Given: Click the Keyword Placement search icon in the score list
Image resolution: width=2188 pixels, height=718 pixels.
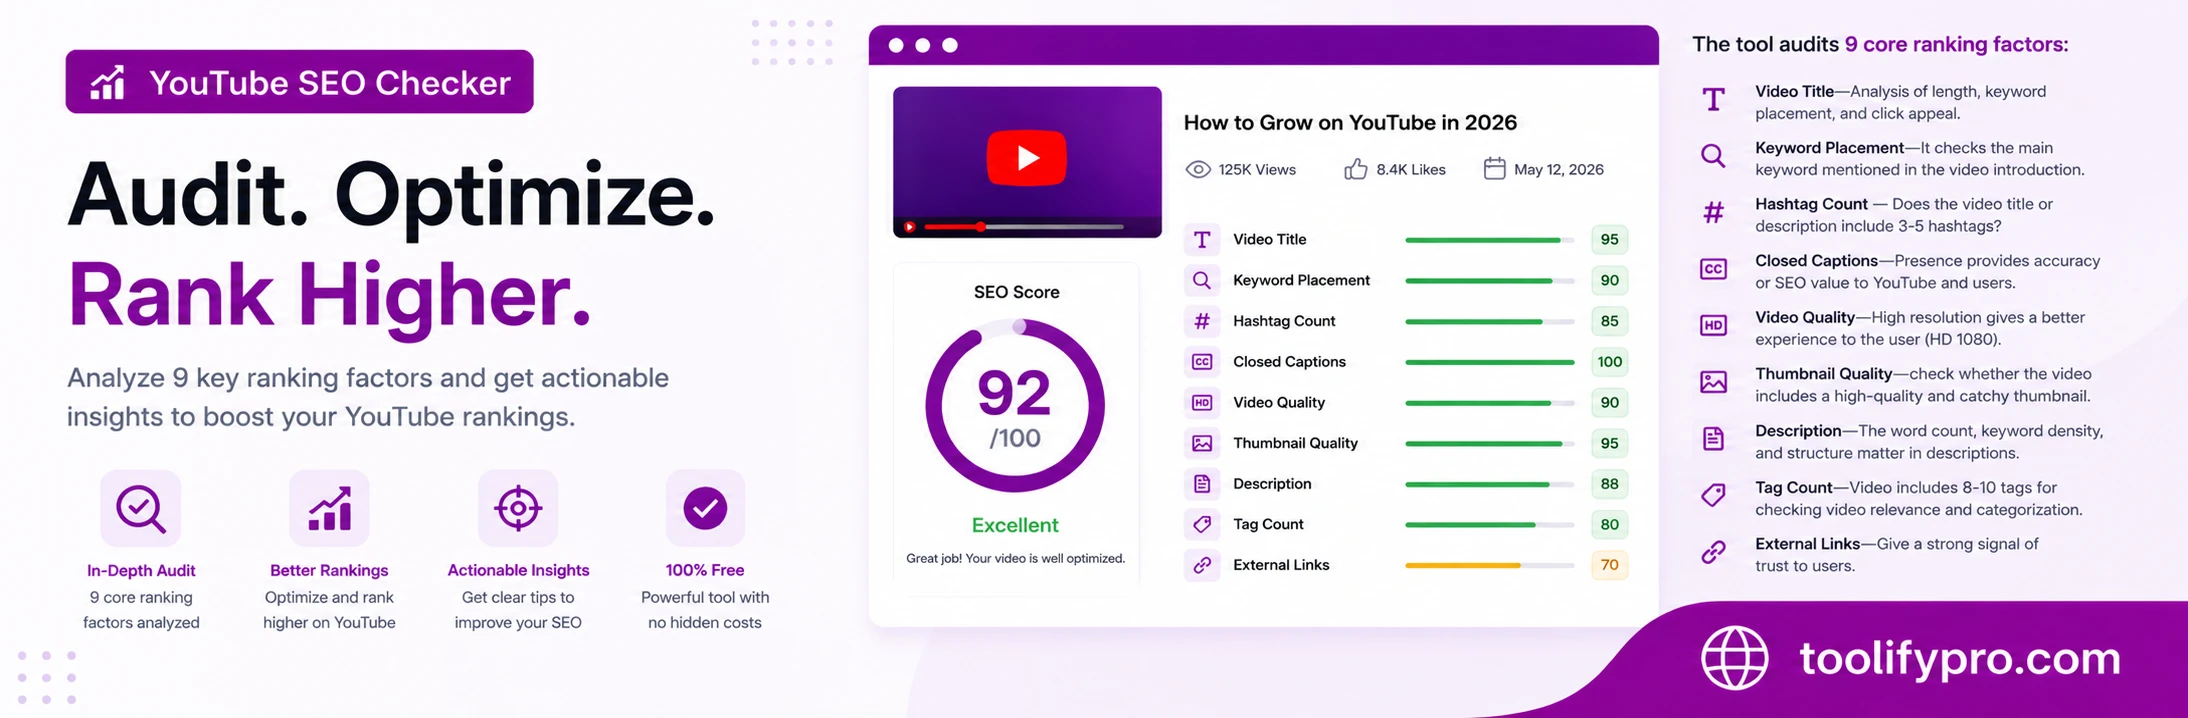Looking at the screenshot, I should (x=1202, y=280).
